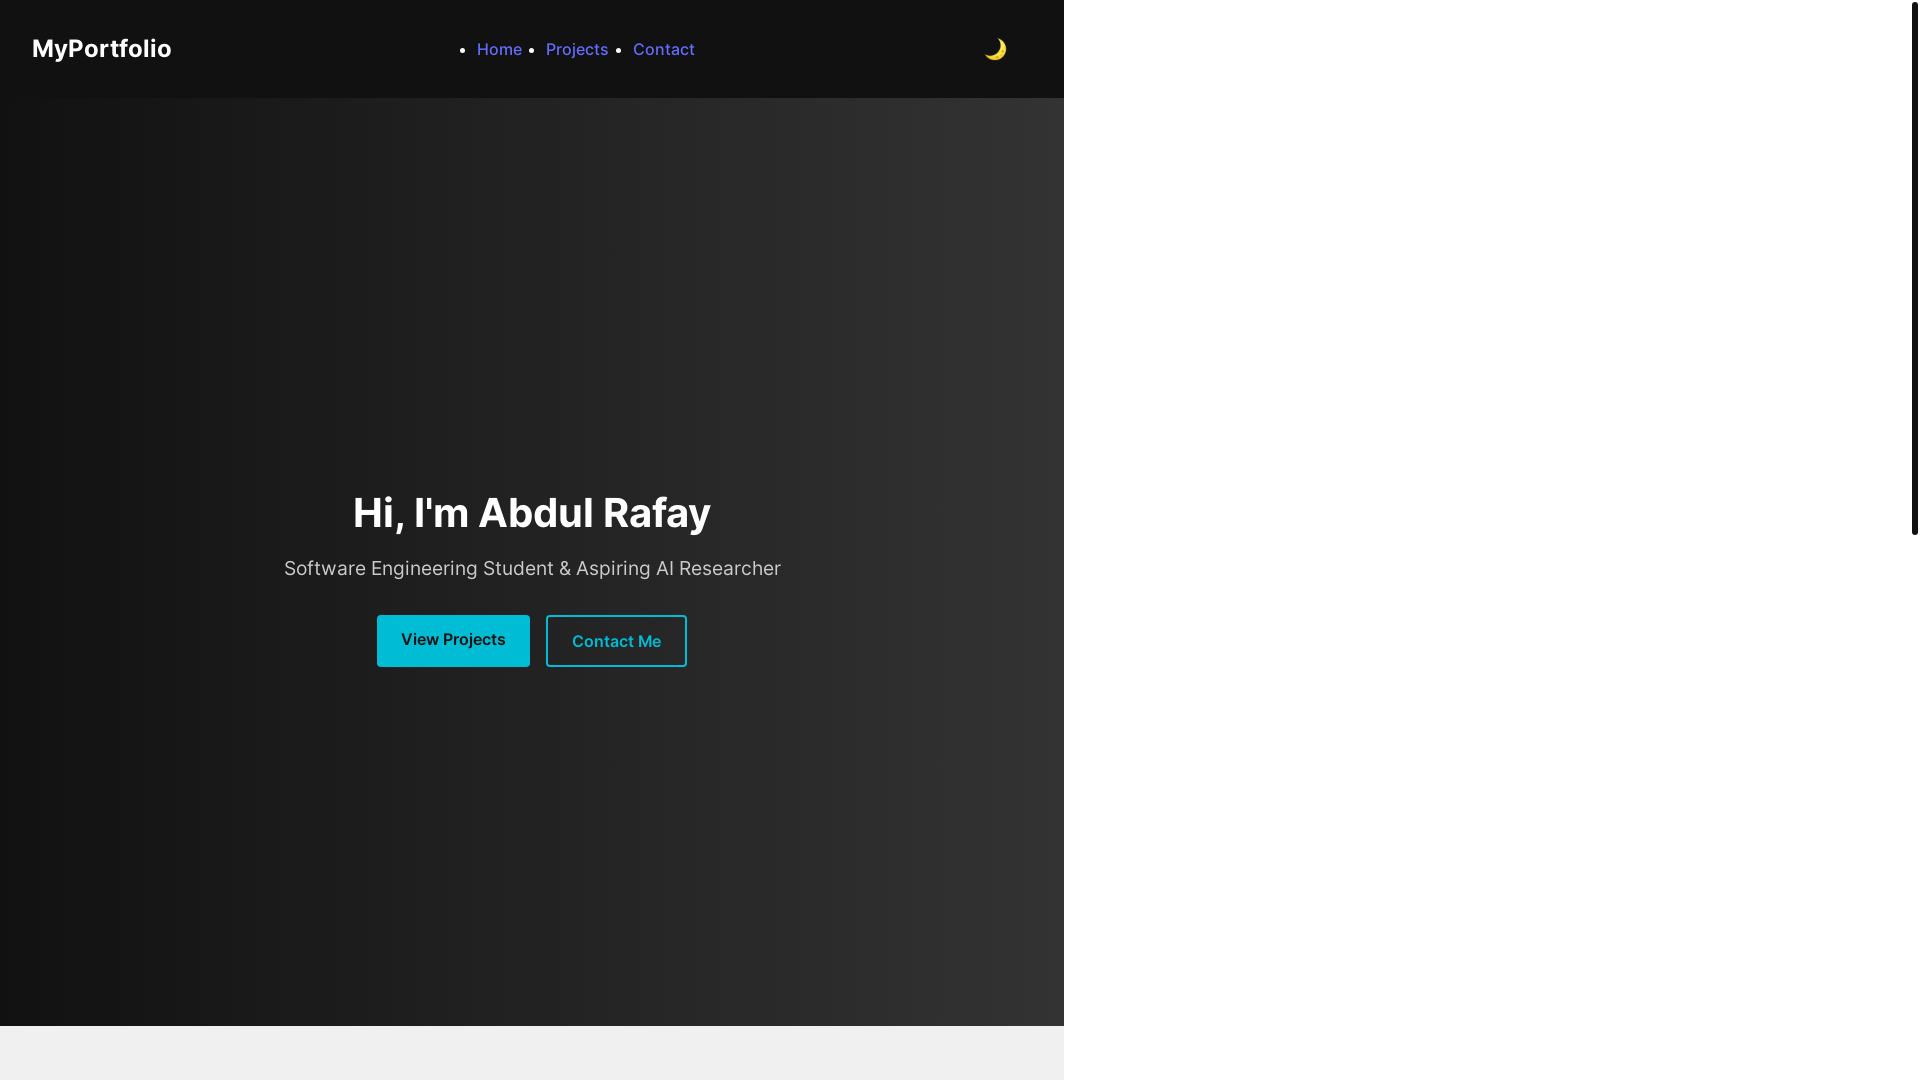Image resolution: width=1920 pixels, height=1080 pixels.
Task: Toggle dark mode with moon icon
Action: coord(995,49)
